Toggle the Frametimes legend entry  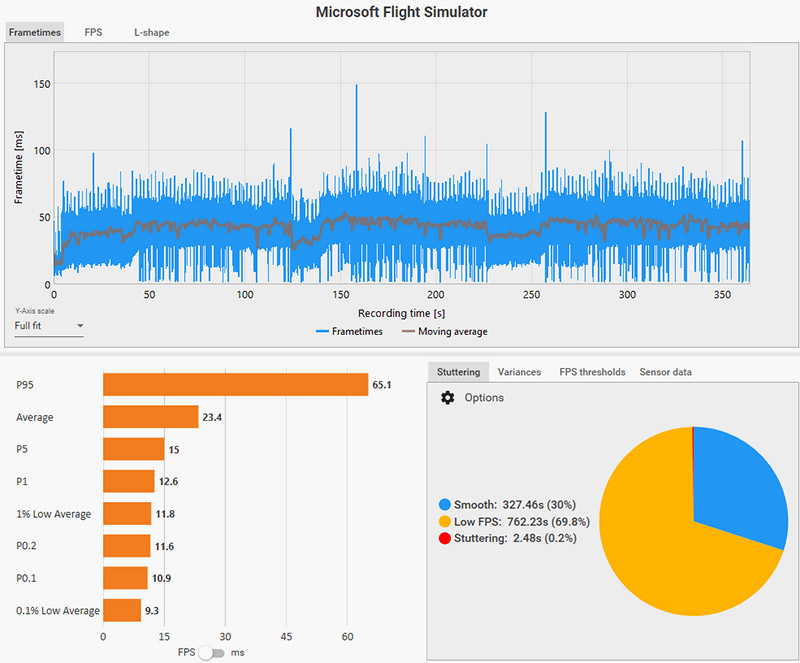click(x=349, y=331)
